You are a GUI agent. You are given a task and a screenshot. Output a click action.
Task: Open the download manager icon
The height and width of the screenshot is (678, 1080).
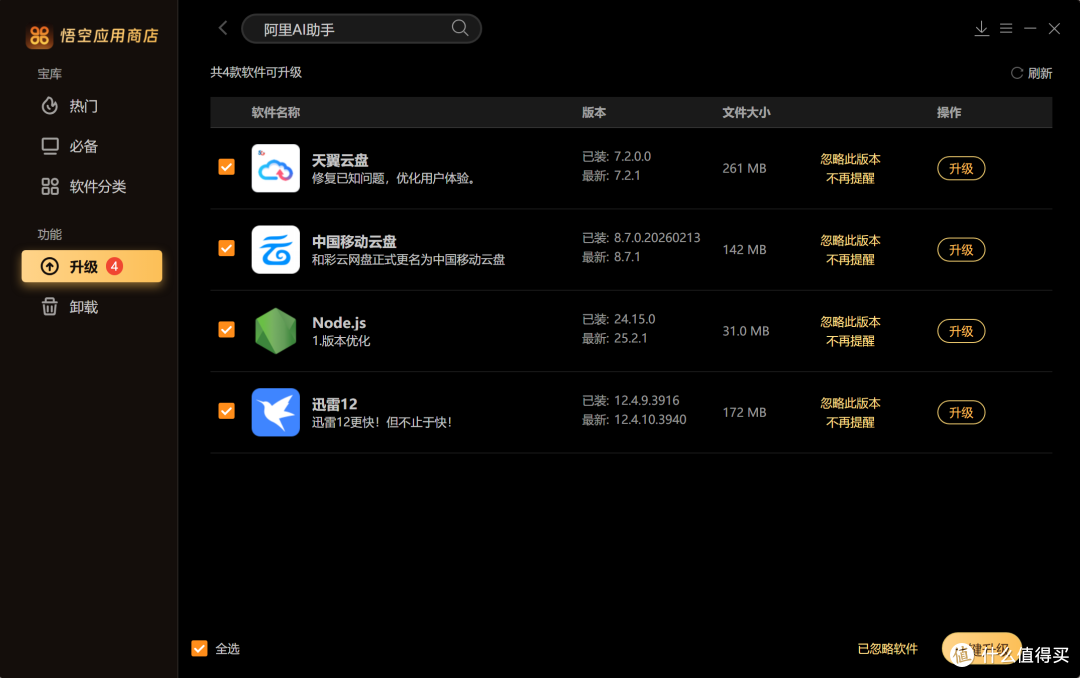[982, 28]
